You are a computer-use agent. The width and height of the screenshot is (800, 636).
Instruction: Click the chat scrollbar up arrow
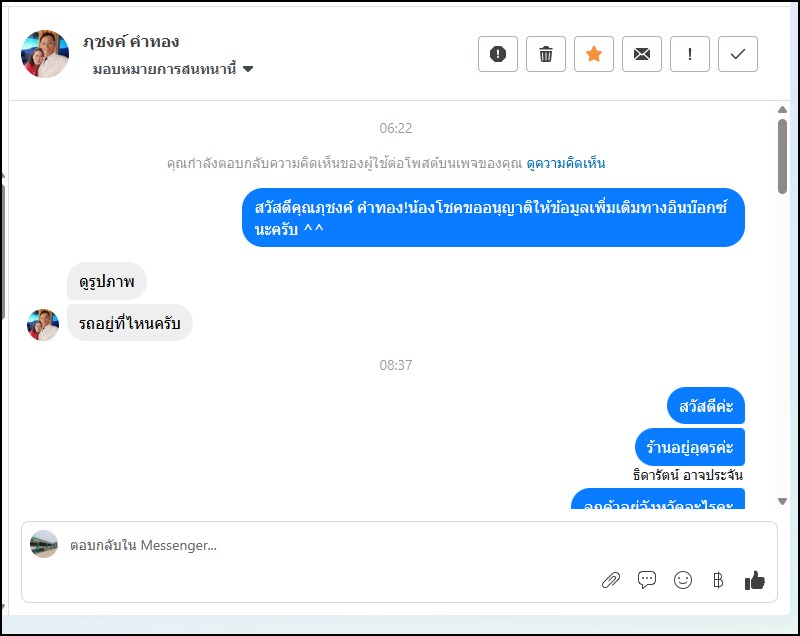coord(782,110)
